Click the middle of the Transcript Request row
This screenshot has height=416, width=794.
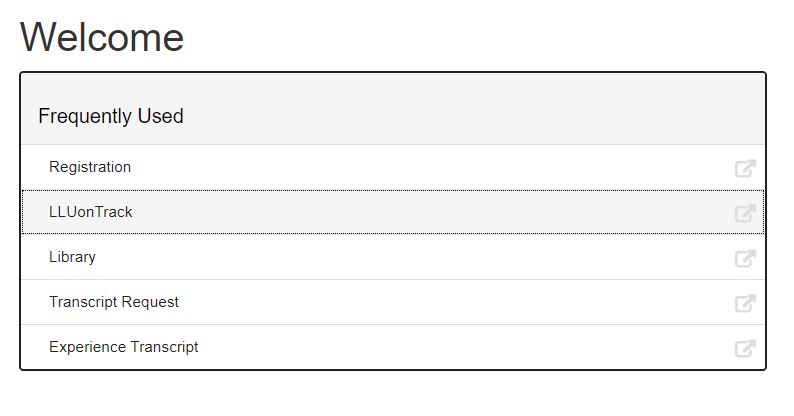coord(392,302)
